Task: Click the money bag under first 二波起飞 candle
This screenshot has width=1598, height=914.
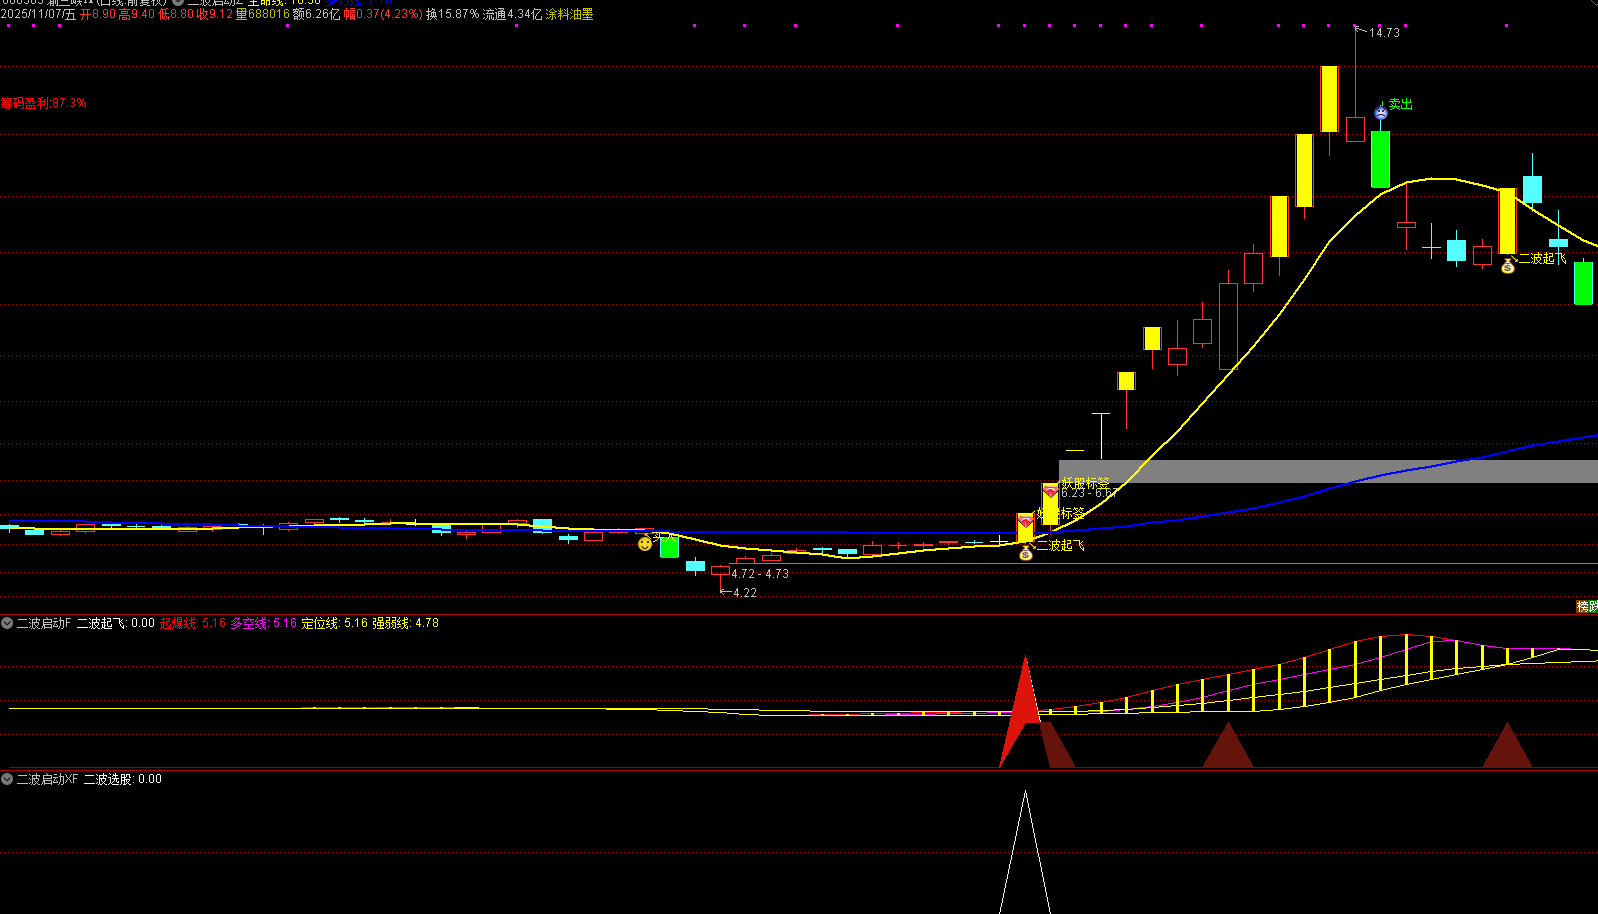Action: [x=1025, y=553]
